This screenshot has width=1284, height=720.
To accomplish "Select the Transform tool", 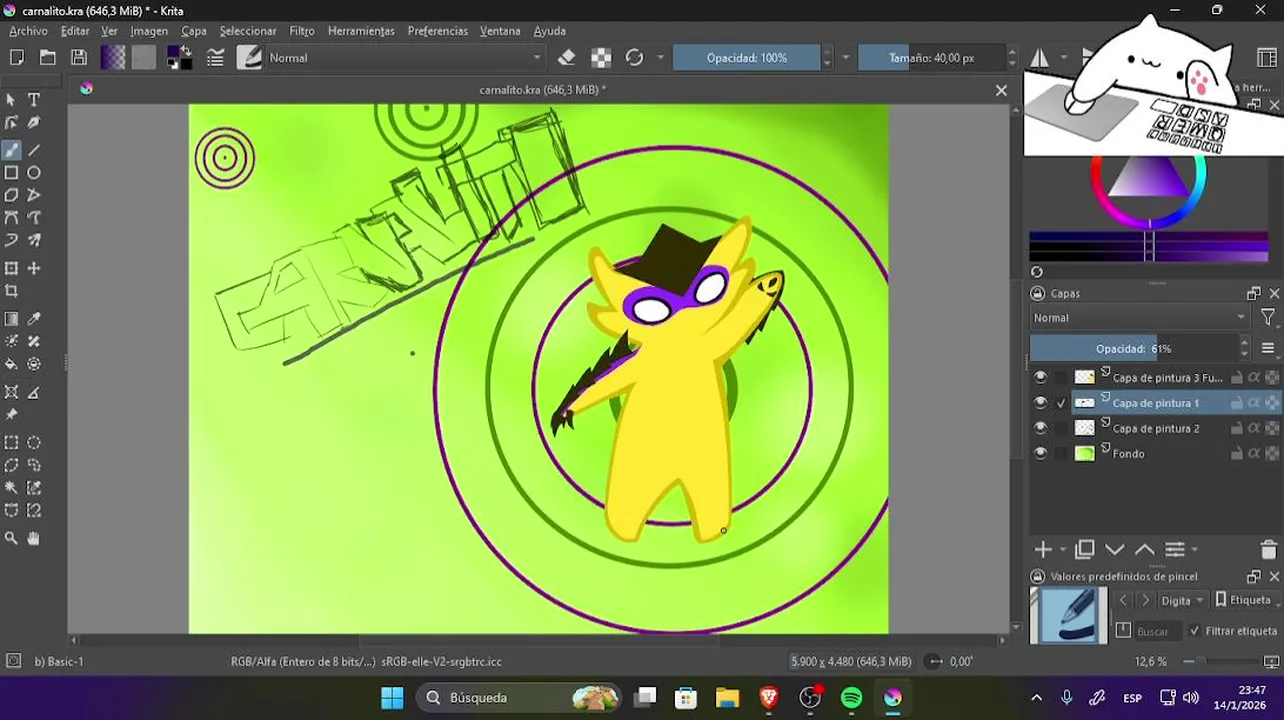I will (x=11, y=268).
